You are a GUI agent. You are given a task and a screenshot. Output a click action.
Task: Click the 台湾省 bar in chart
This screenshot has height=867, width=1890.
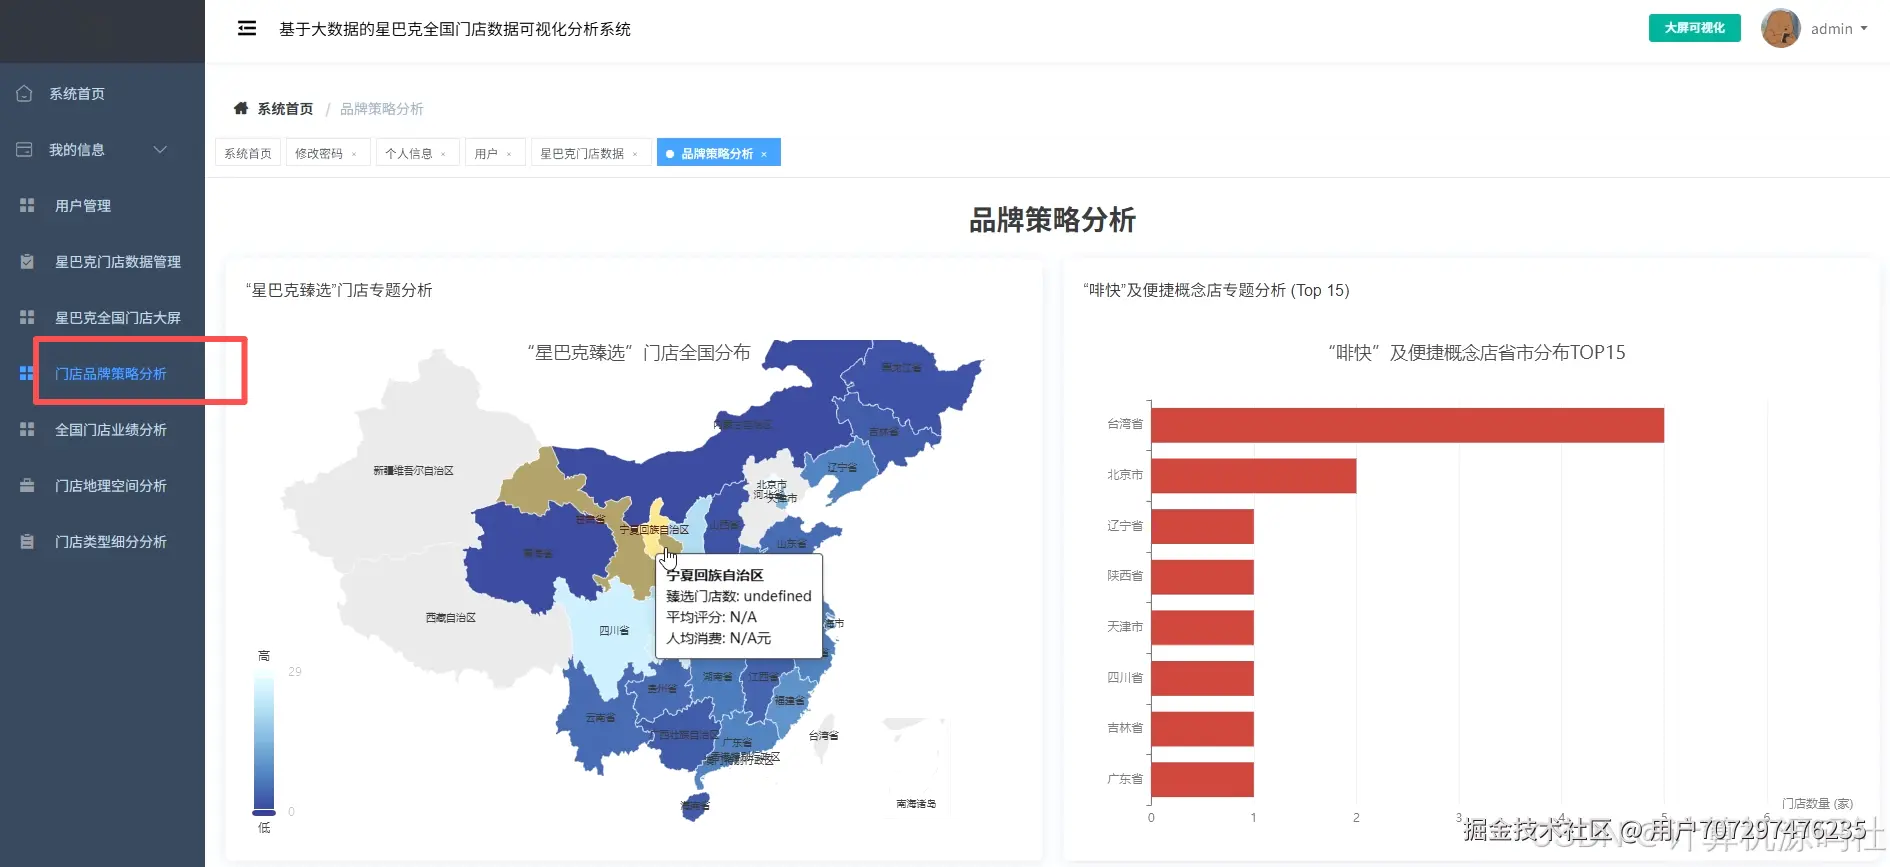coord(1407,425)
